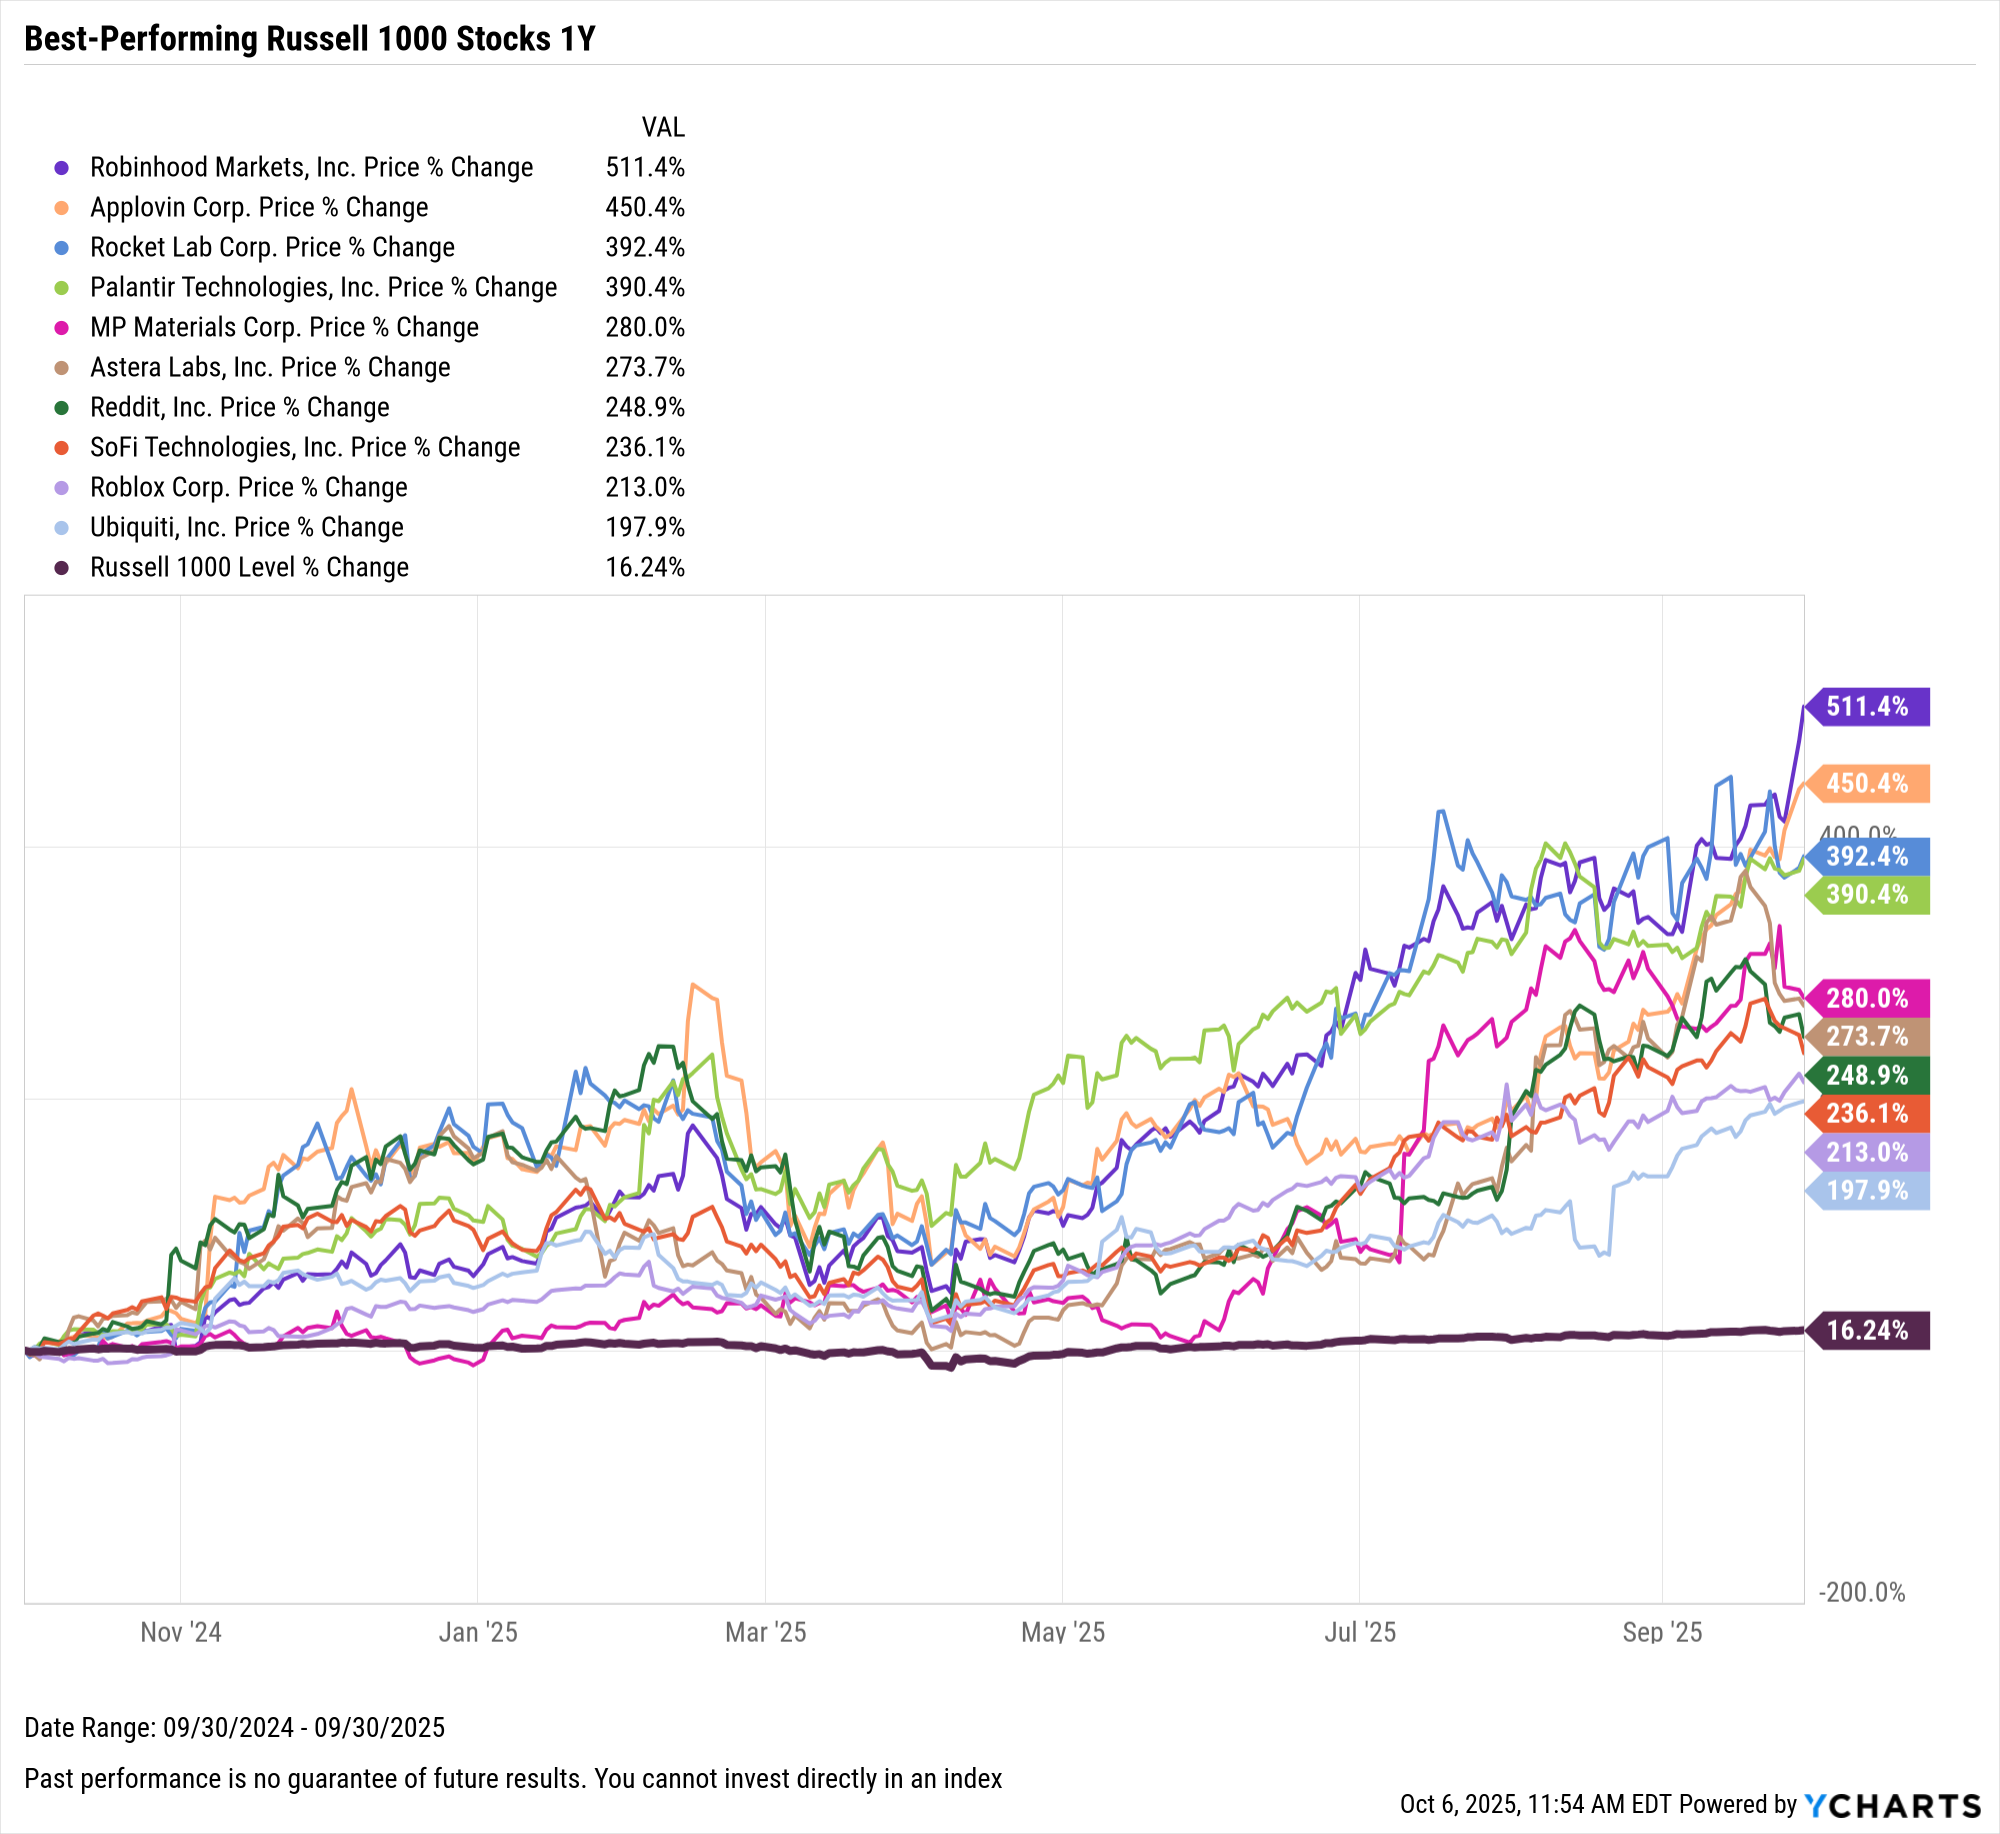
Task: Click the 197.9% light blue value flag
Action: [x=1866, y=1191]
